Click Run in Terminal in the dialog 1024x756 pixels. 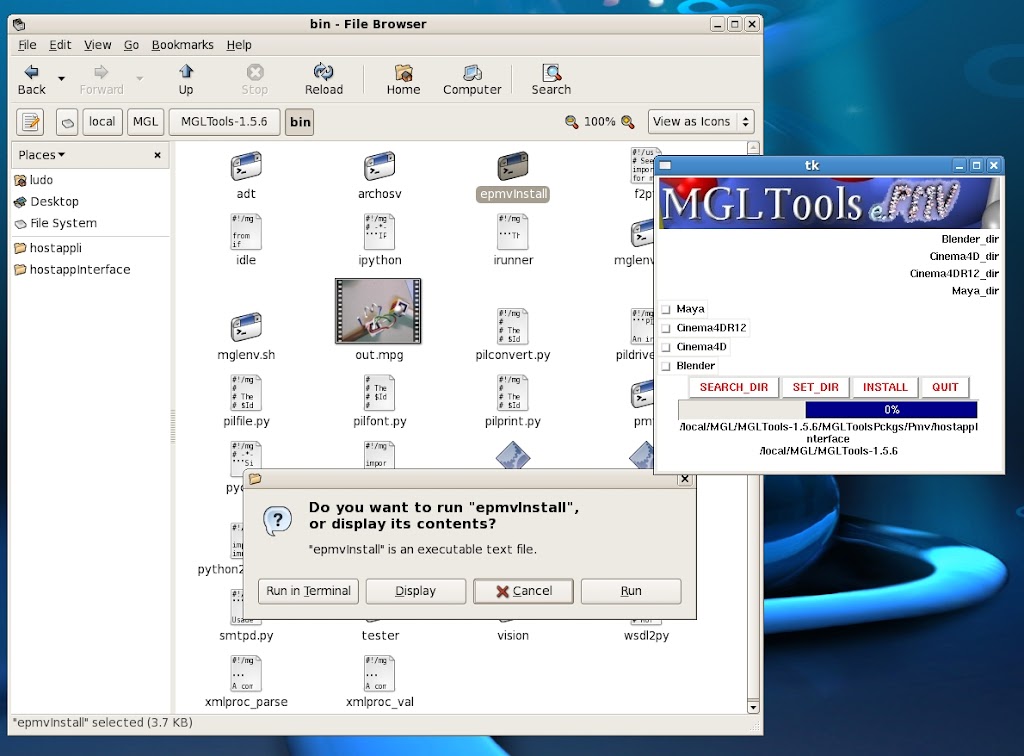(x=308, y=591)
